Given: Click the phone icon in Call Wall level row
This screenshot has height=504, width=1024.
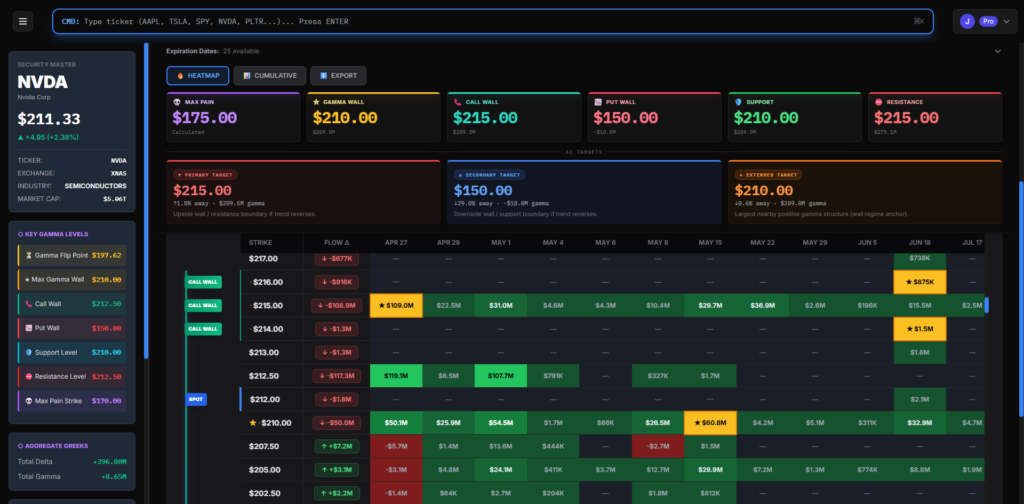Looking at the screenshot, I should [x=28, y=304].
